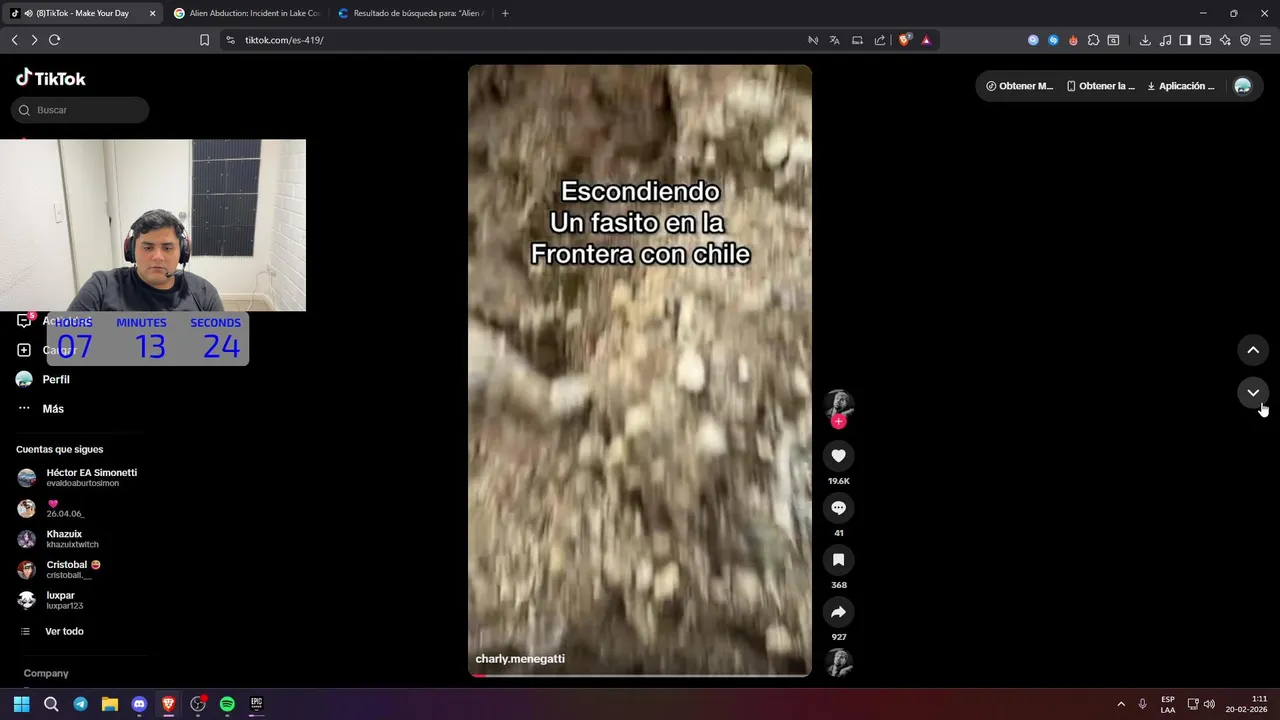Open taskbar volume speaker icon
The height and width of the screenshot is (720, 1280).
1209,704
